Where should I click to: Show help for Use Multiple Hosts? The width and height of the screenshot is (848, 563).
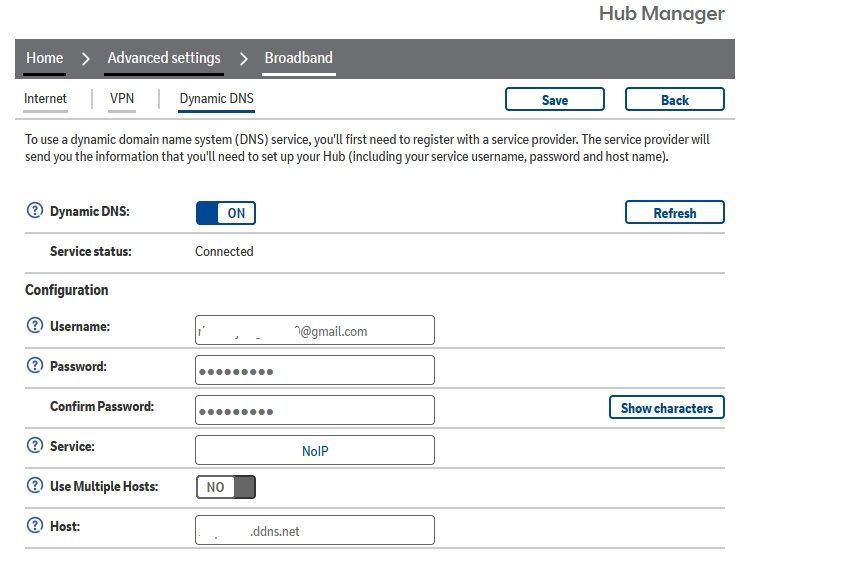tap(35, 486)
